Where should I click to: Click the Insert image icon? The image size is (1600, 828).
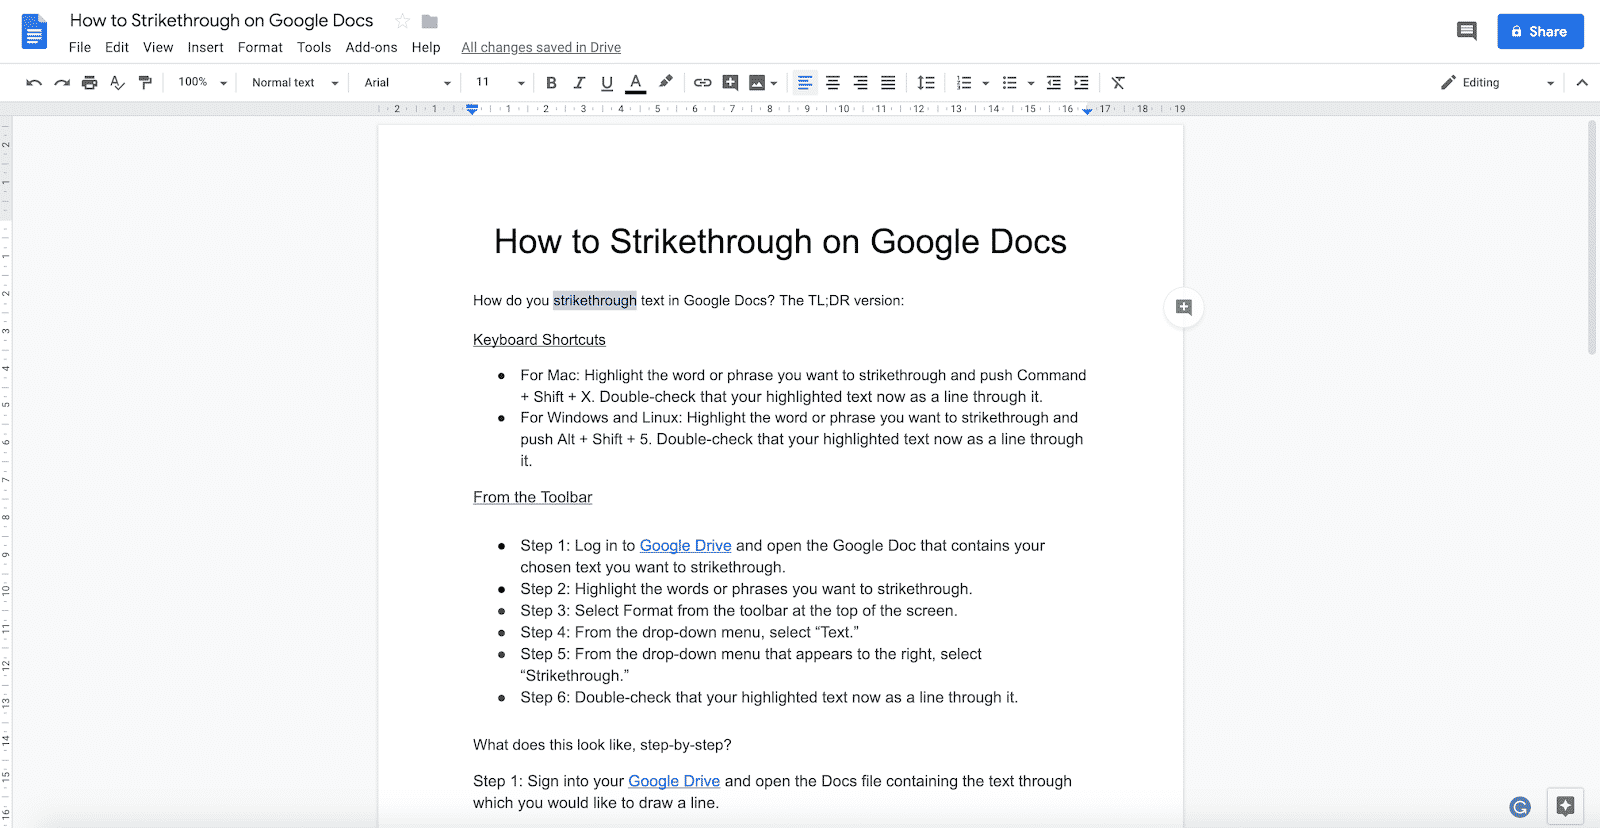[x=757, y=83]
